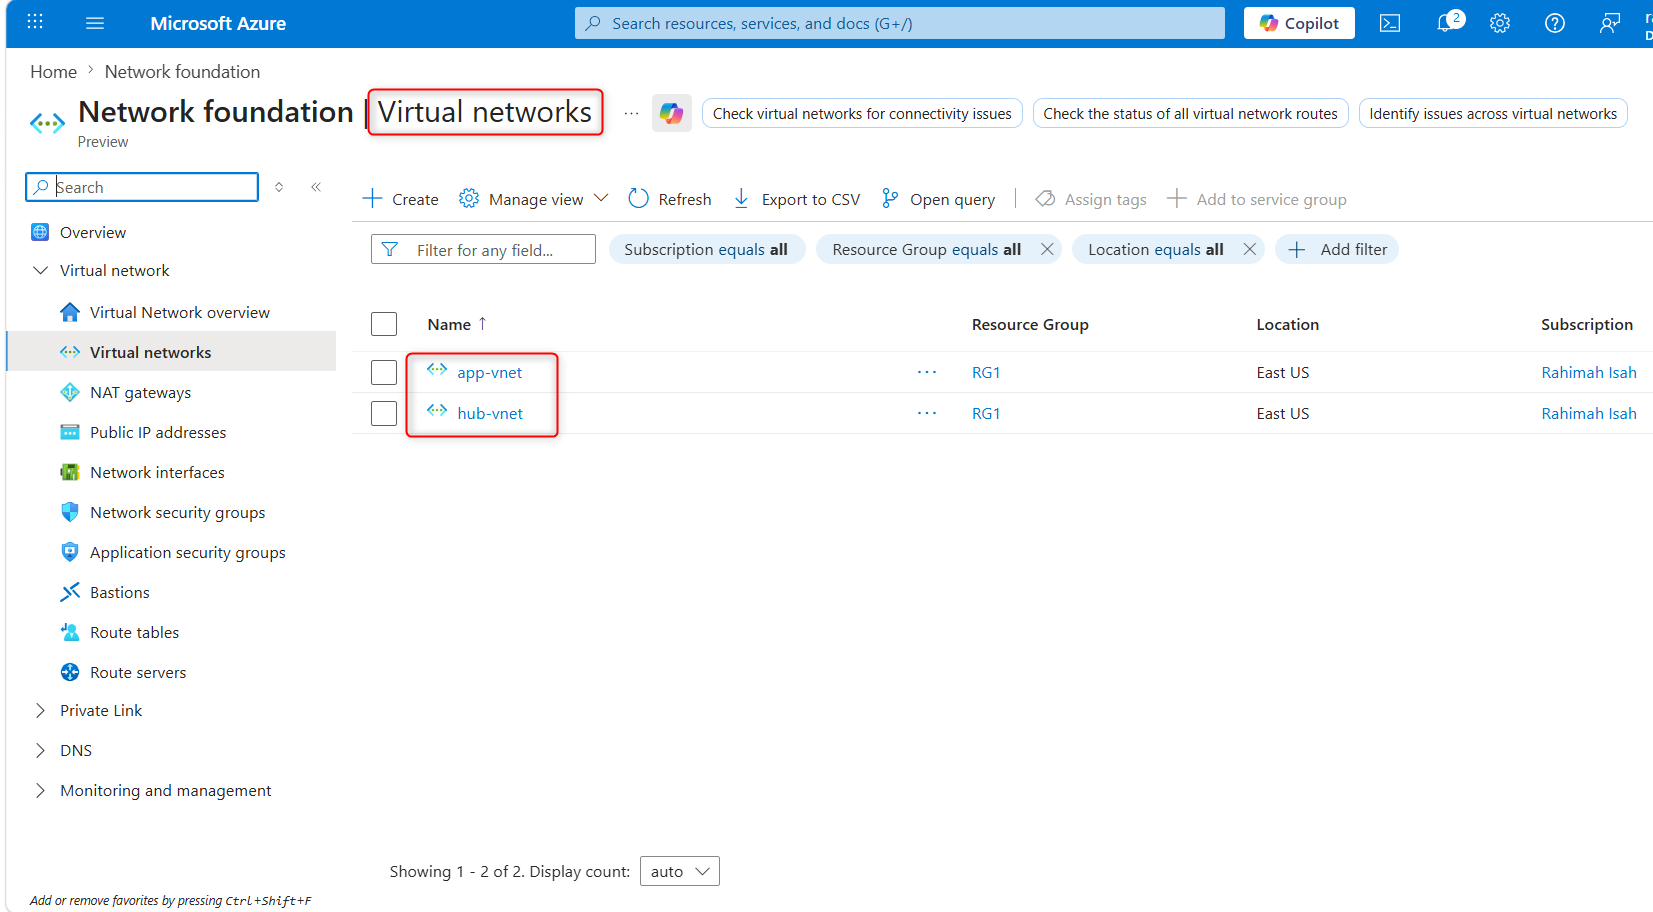Screen dimensions: 1653x912
Task: Click Identify issues across virtual networks
Action: pos(1493,113)
